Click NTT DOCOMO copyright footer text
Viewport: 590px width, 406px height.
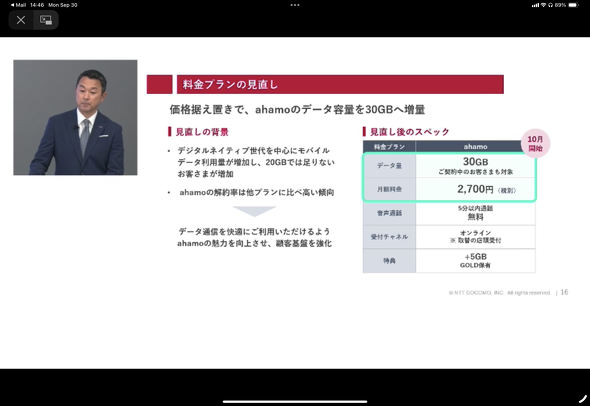499,293
